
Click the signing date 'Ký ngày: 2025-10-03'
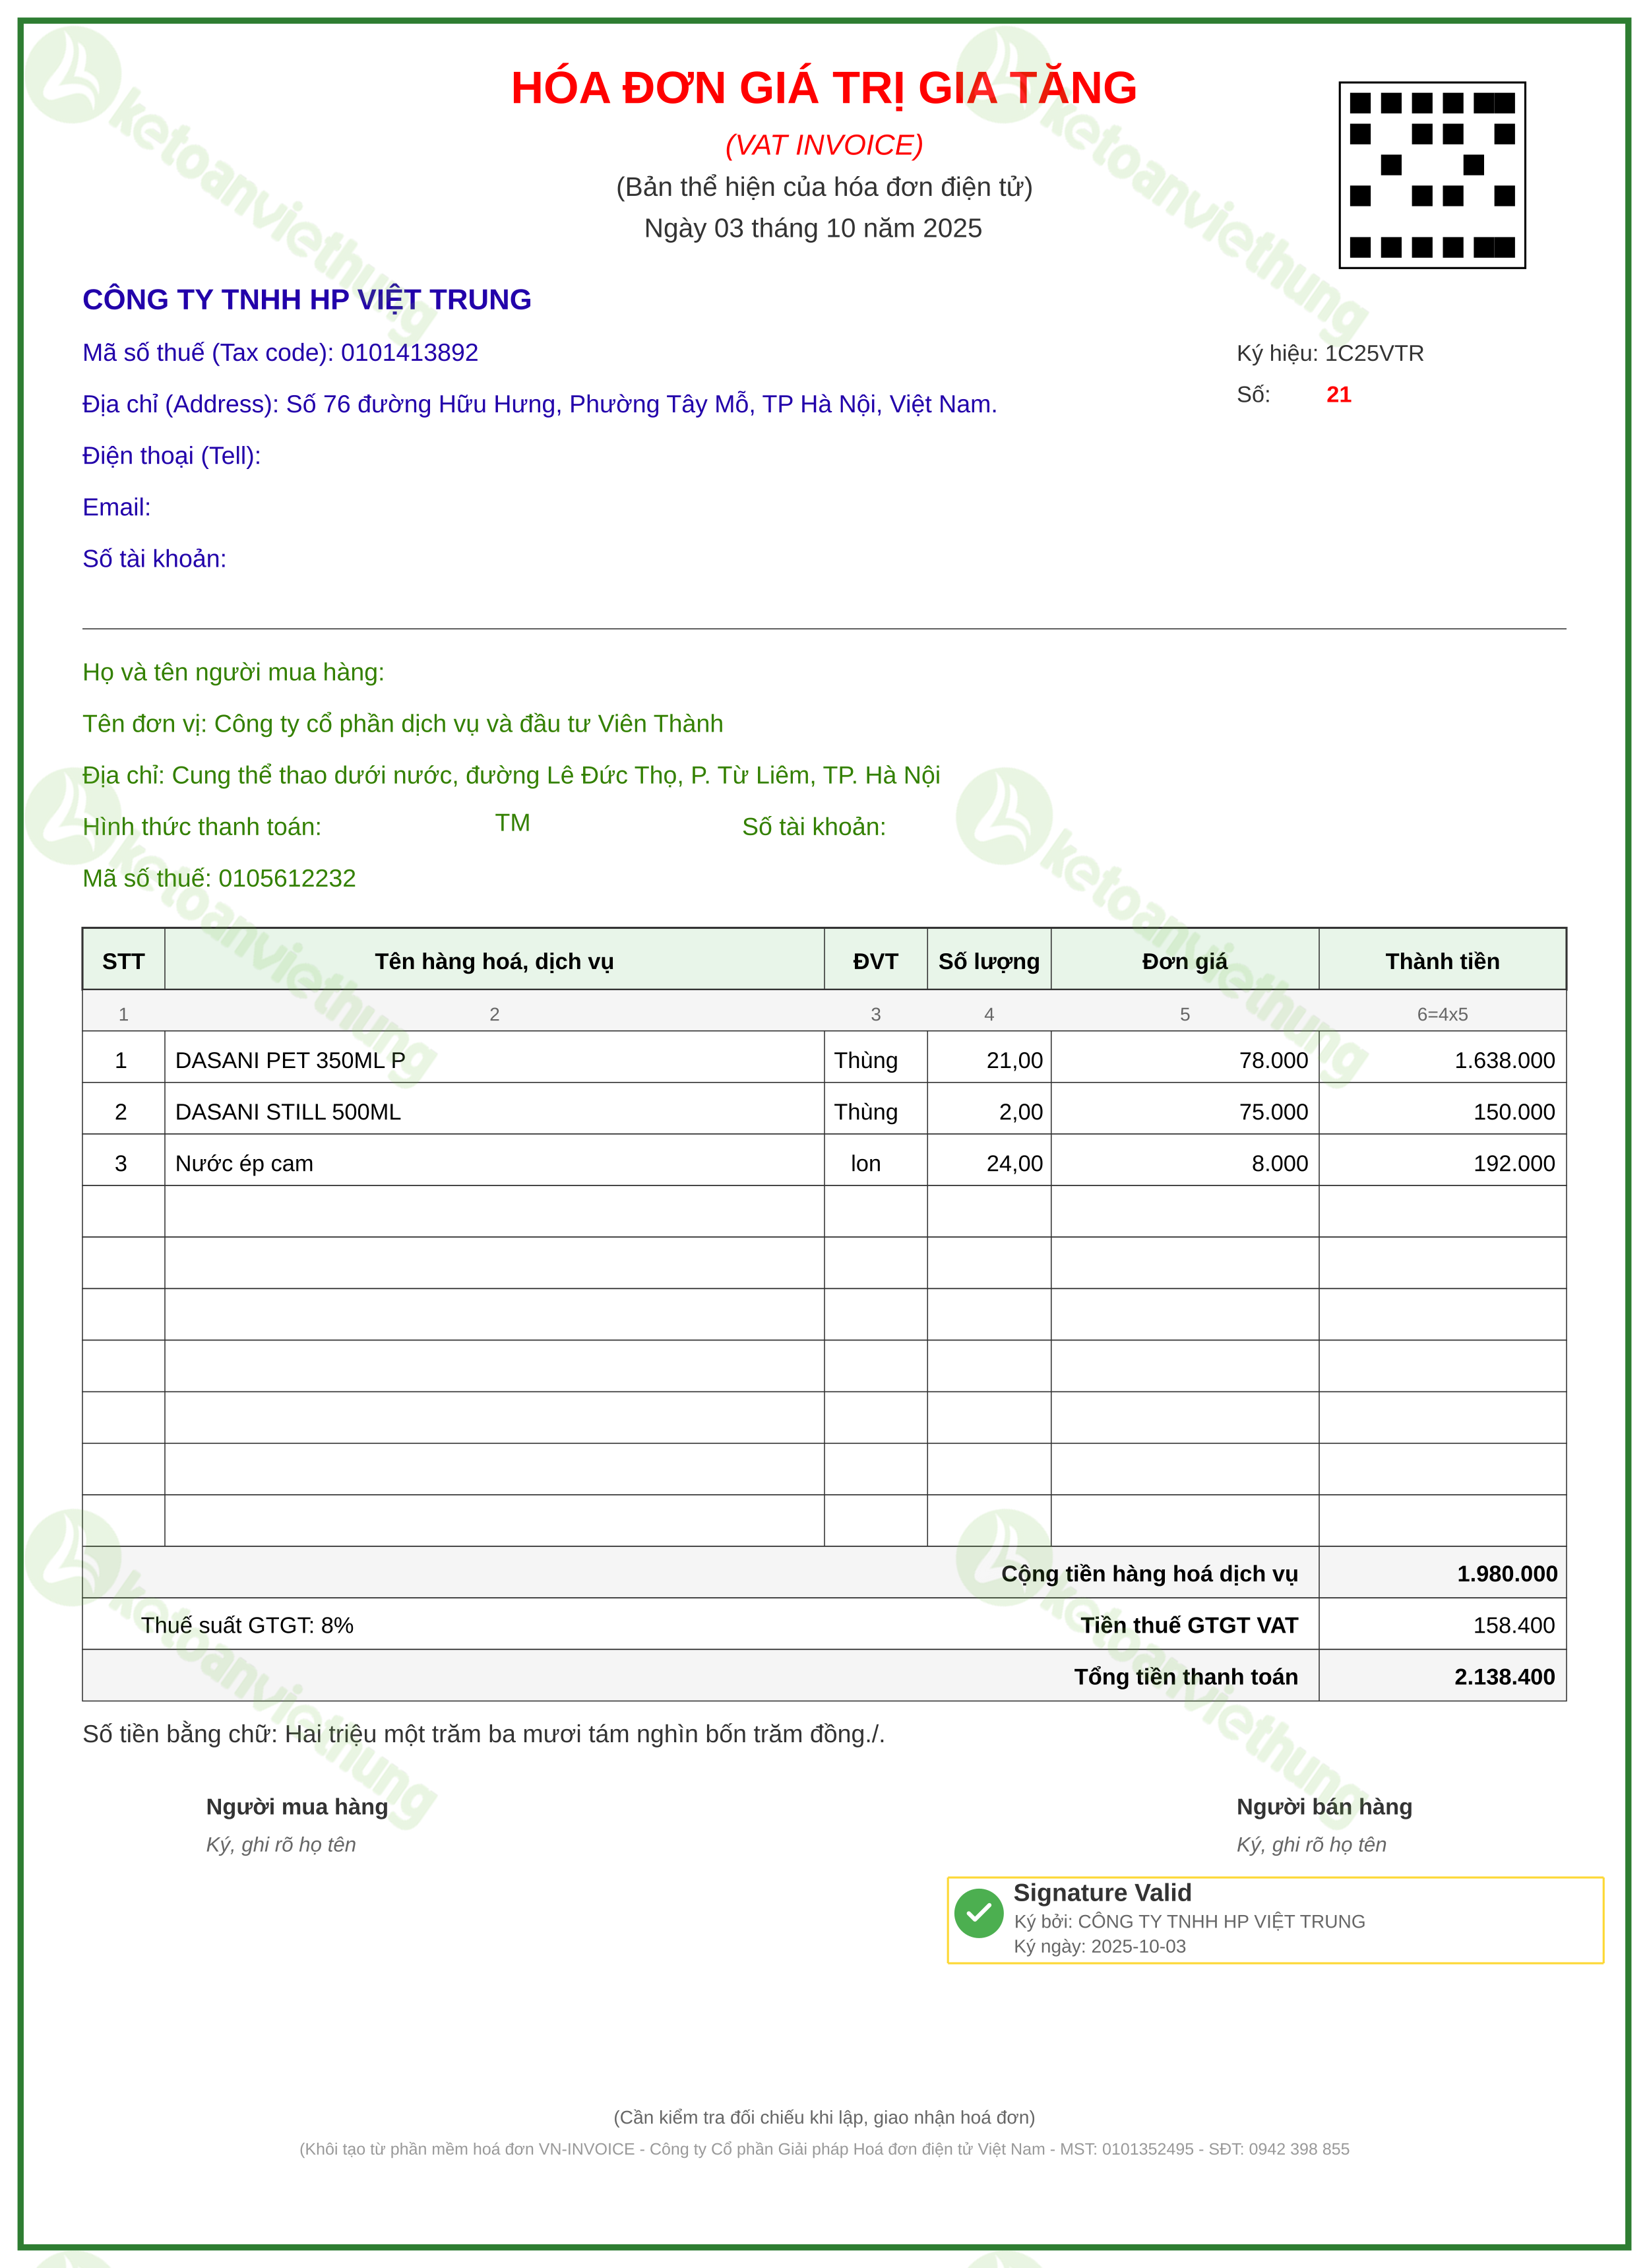coord(1100,1947)
